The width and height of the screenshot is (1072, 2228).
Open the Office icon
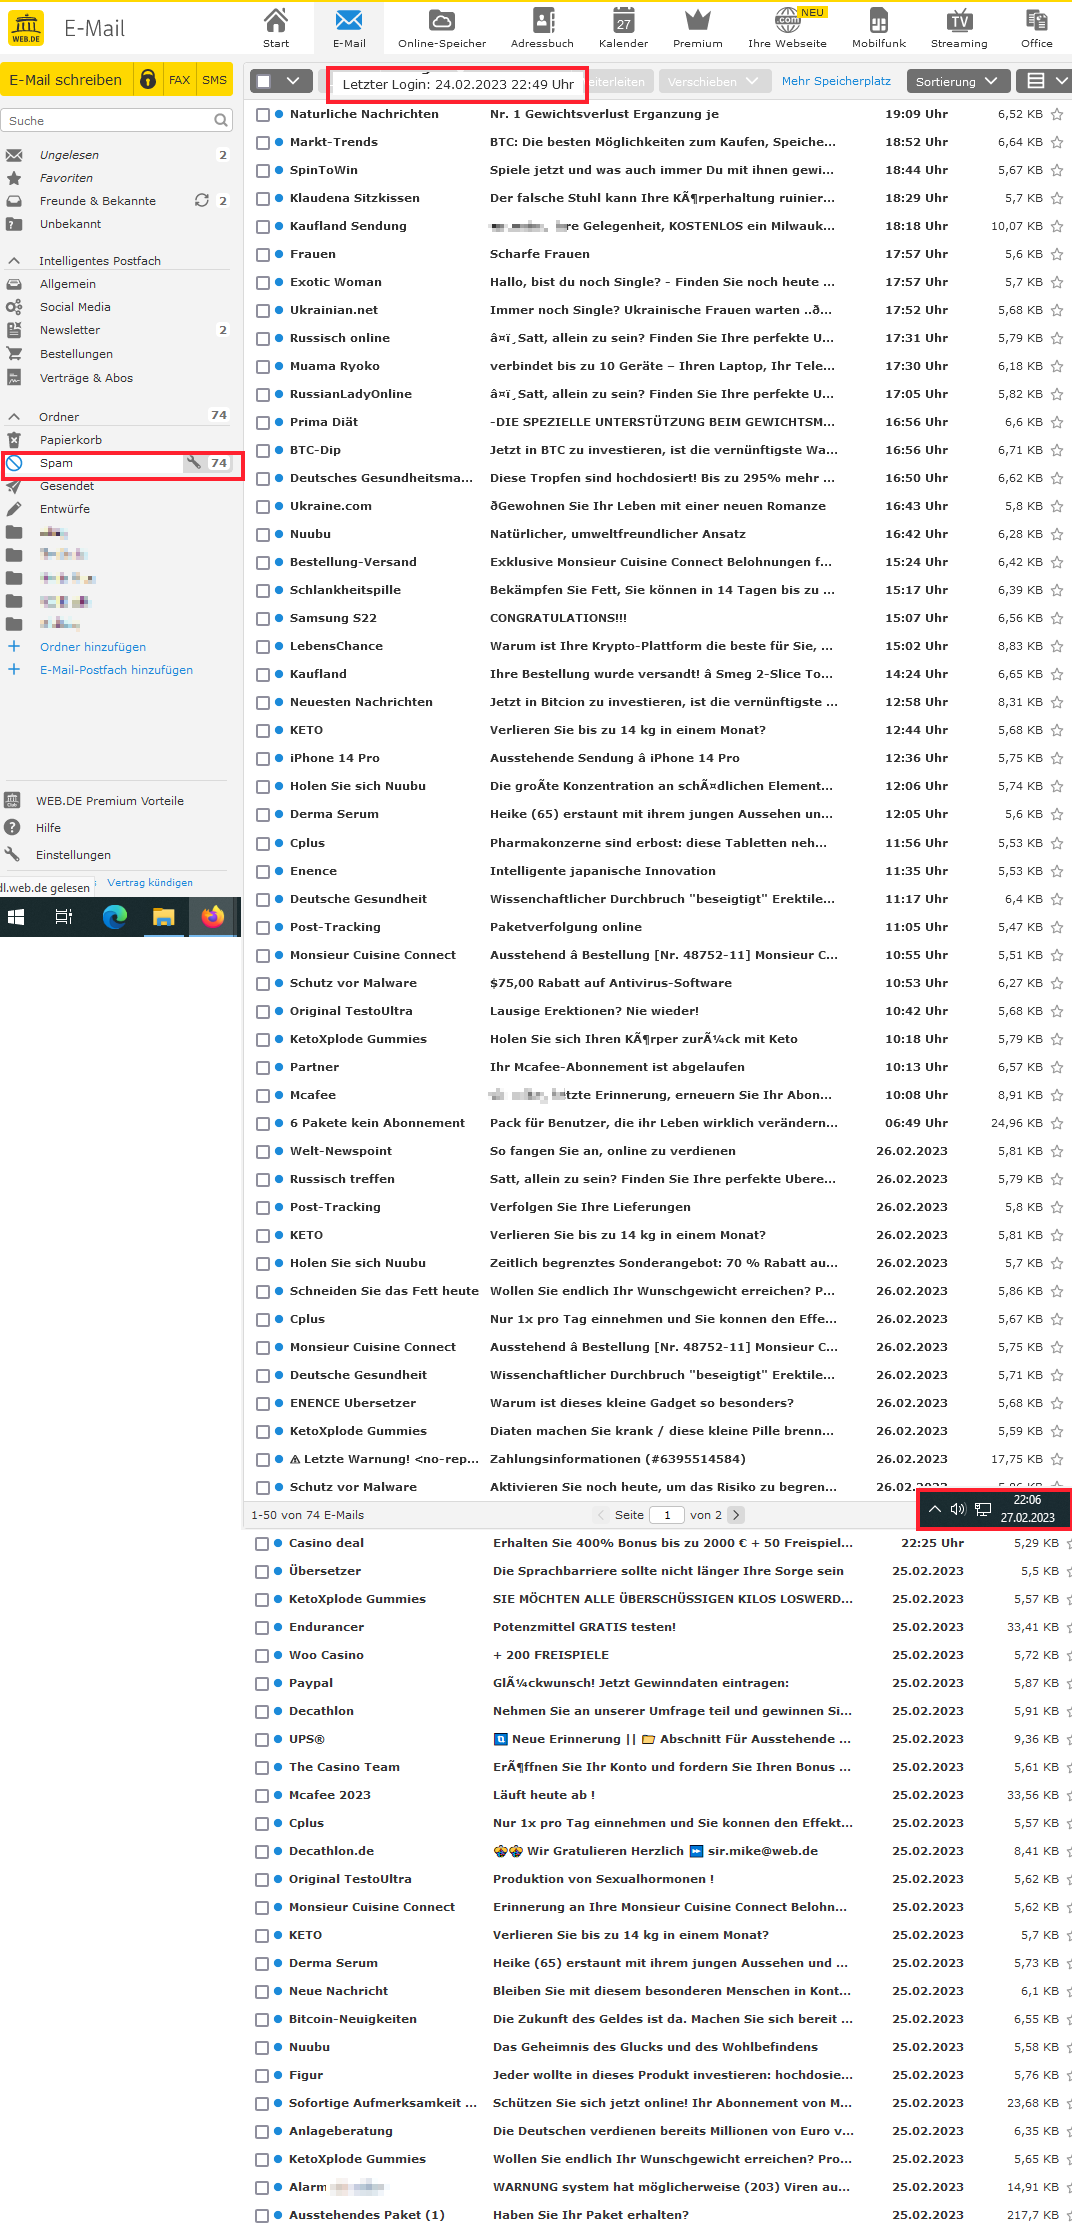[x=1037, y=28]
